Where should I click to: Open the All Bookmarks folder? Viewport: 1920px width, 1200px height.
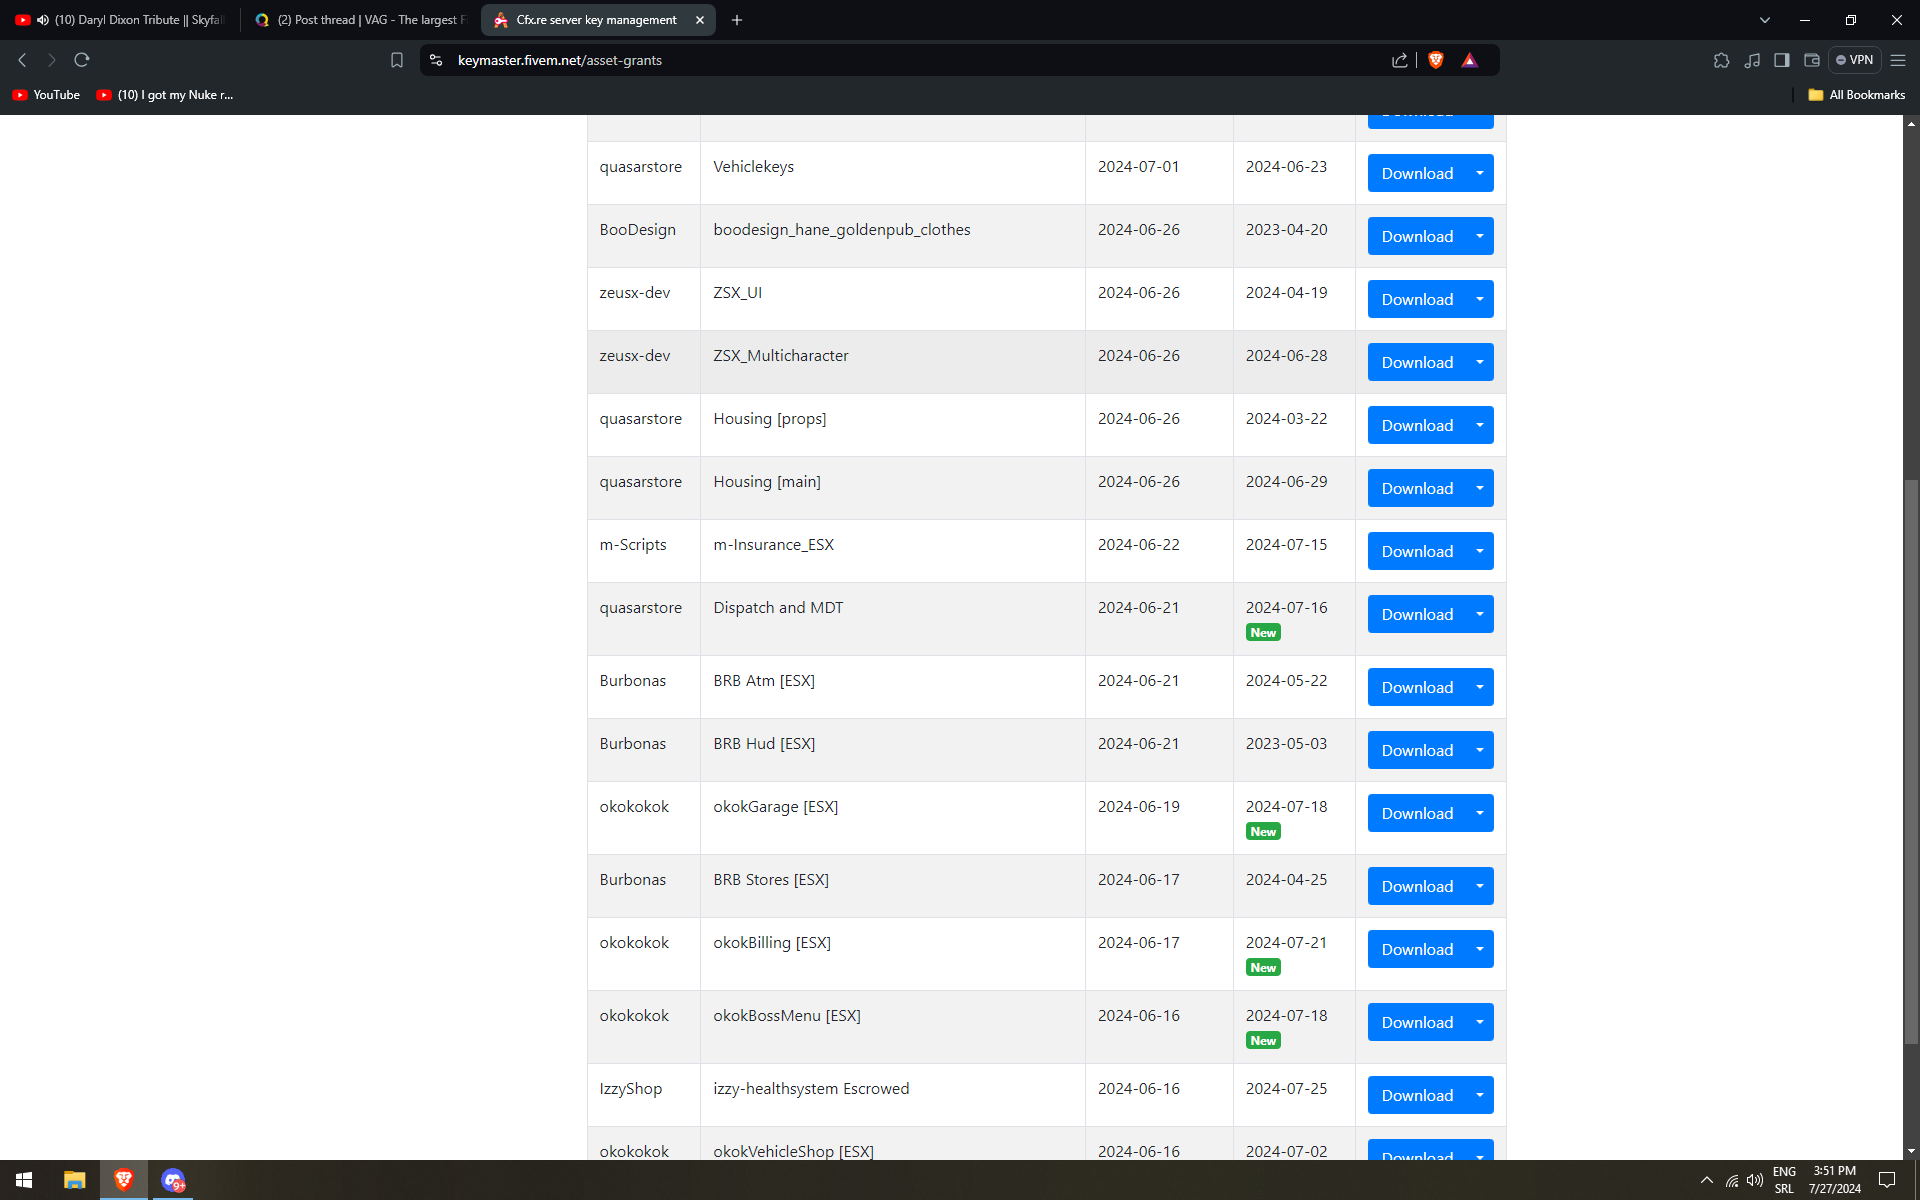[1857, 95]
